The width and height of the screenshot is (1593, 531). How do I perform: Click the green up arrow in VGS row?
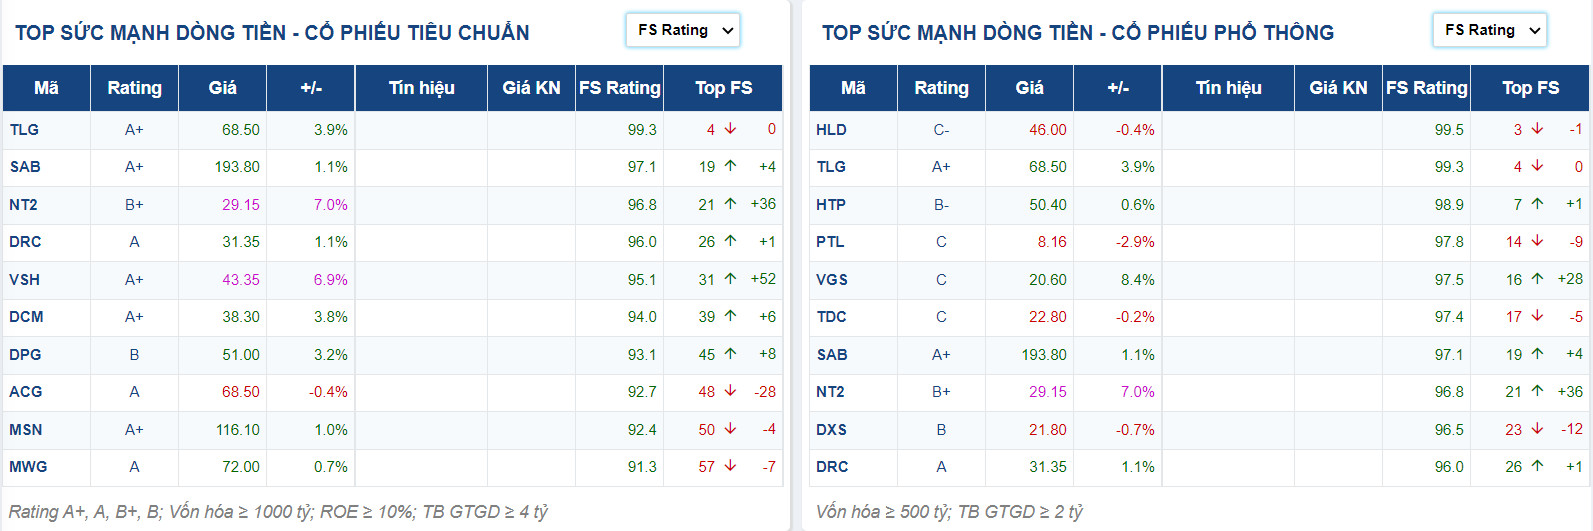click(1537, 279)
